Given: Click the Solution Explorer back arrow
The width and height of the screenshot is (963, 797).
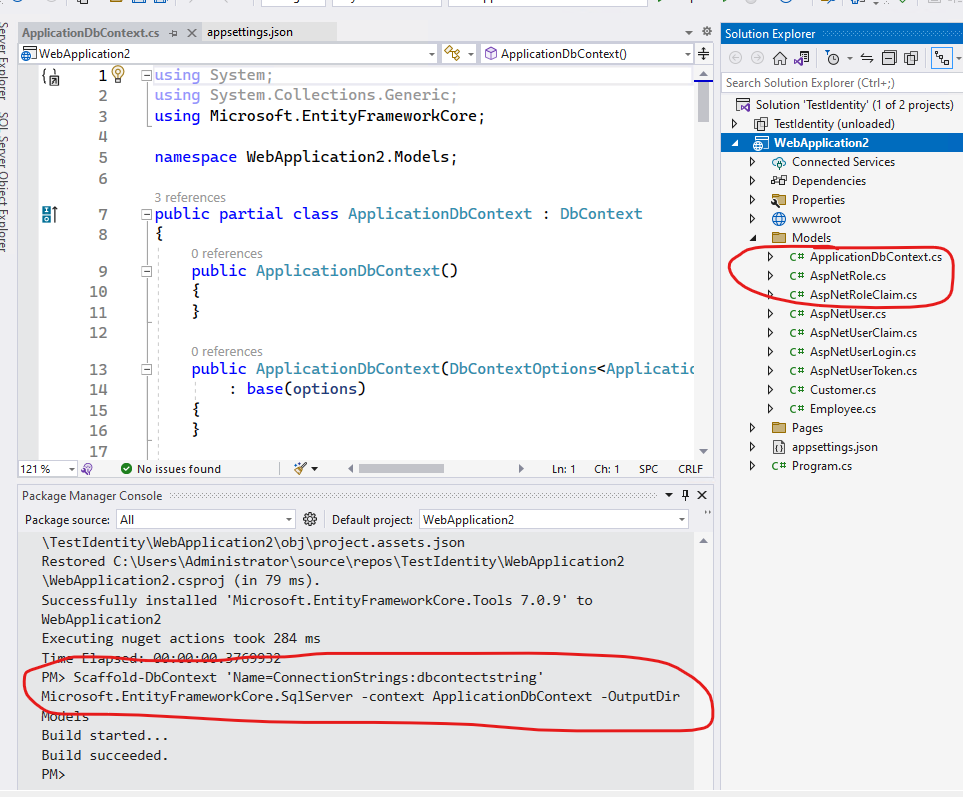Looking at the screenshot, I should (735, 58).
